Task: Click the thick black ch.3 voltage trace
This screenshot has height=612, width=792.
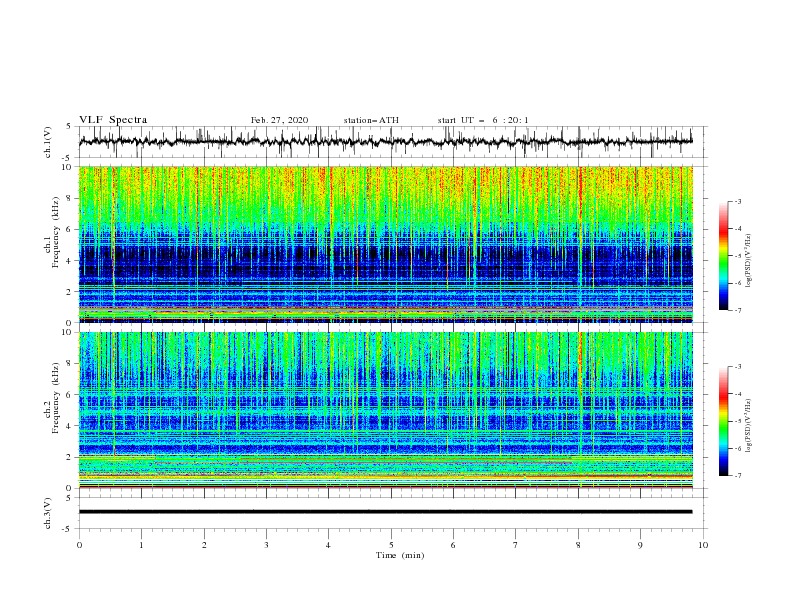Action: 385,512
